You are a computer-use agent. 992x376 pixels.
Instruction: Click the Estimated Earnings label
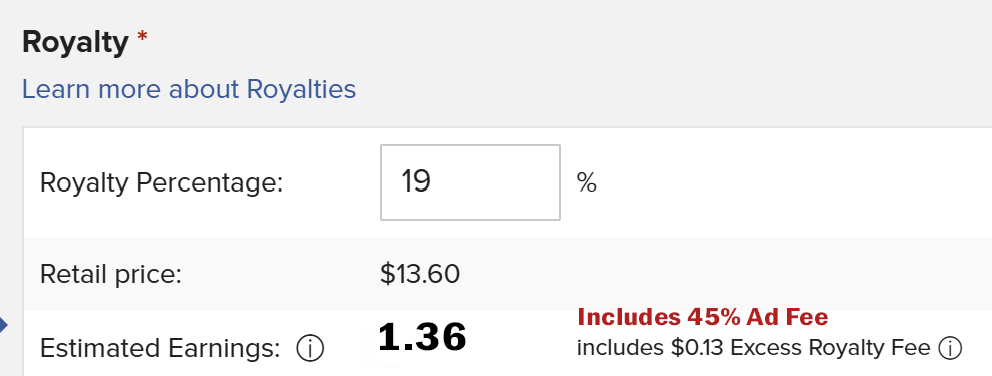(x=160, y=349)
